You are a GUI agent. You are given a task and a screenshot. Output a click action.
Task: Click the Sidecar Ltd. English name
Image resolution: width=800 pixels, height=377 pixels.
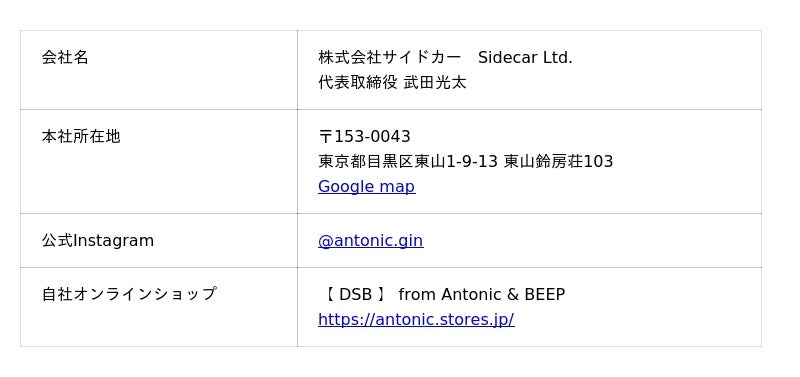(525, 57)
